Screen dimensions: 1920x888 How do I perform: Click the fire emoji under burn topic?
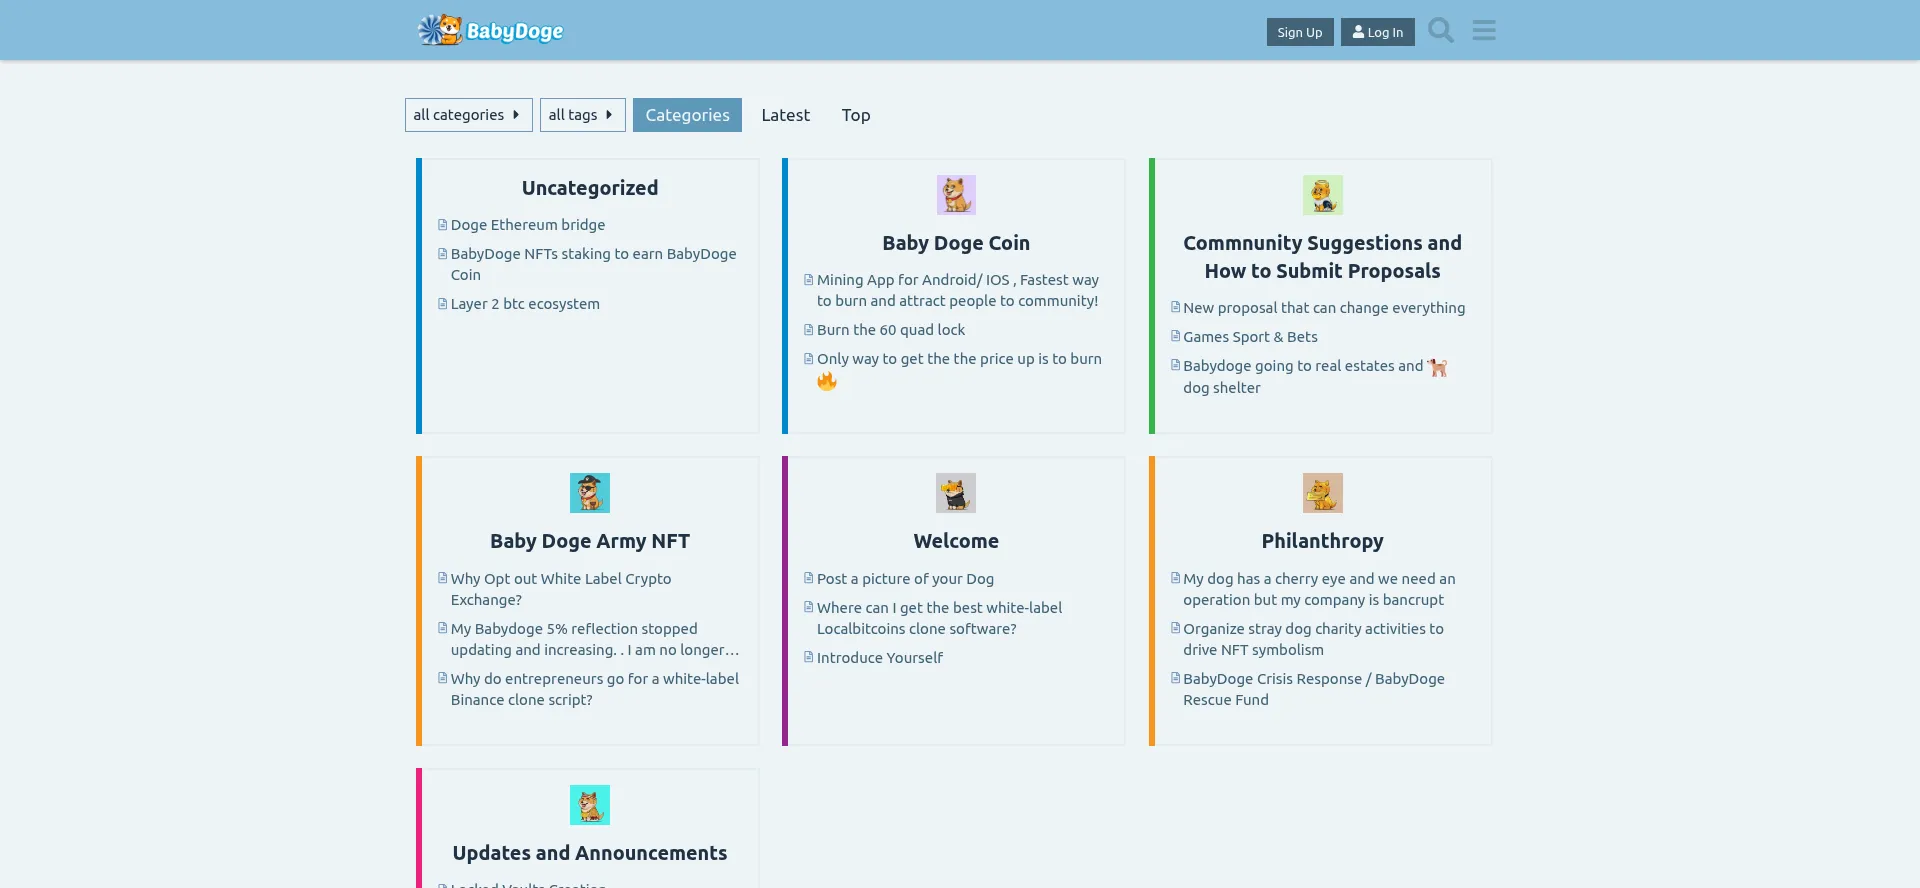point(827,381)
